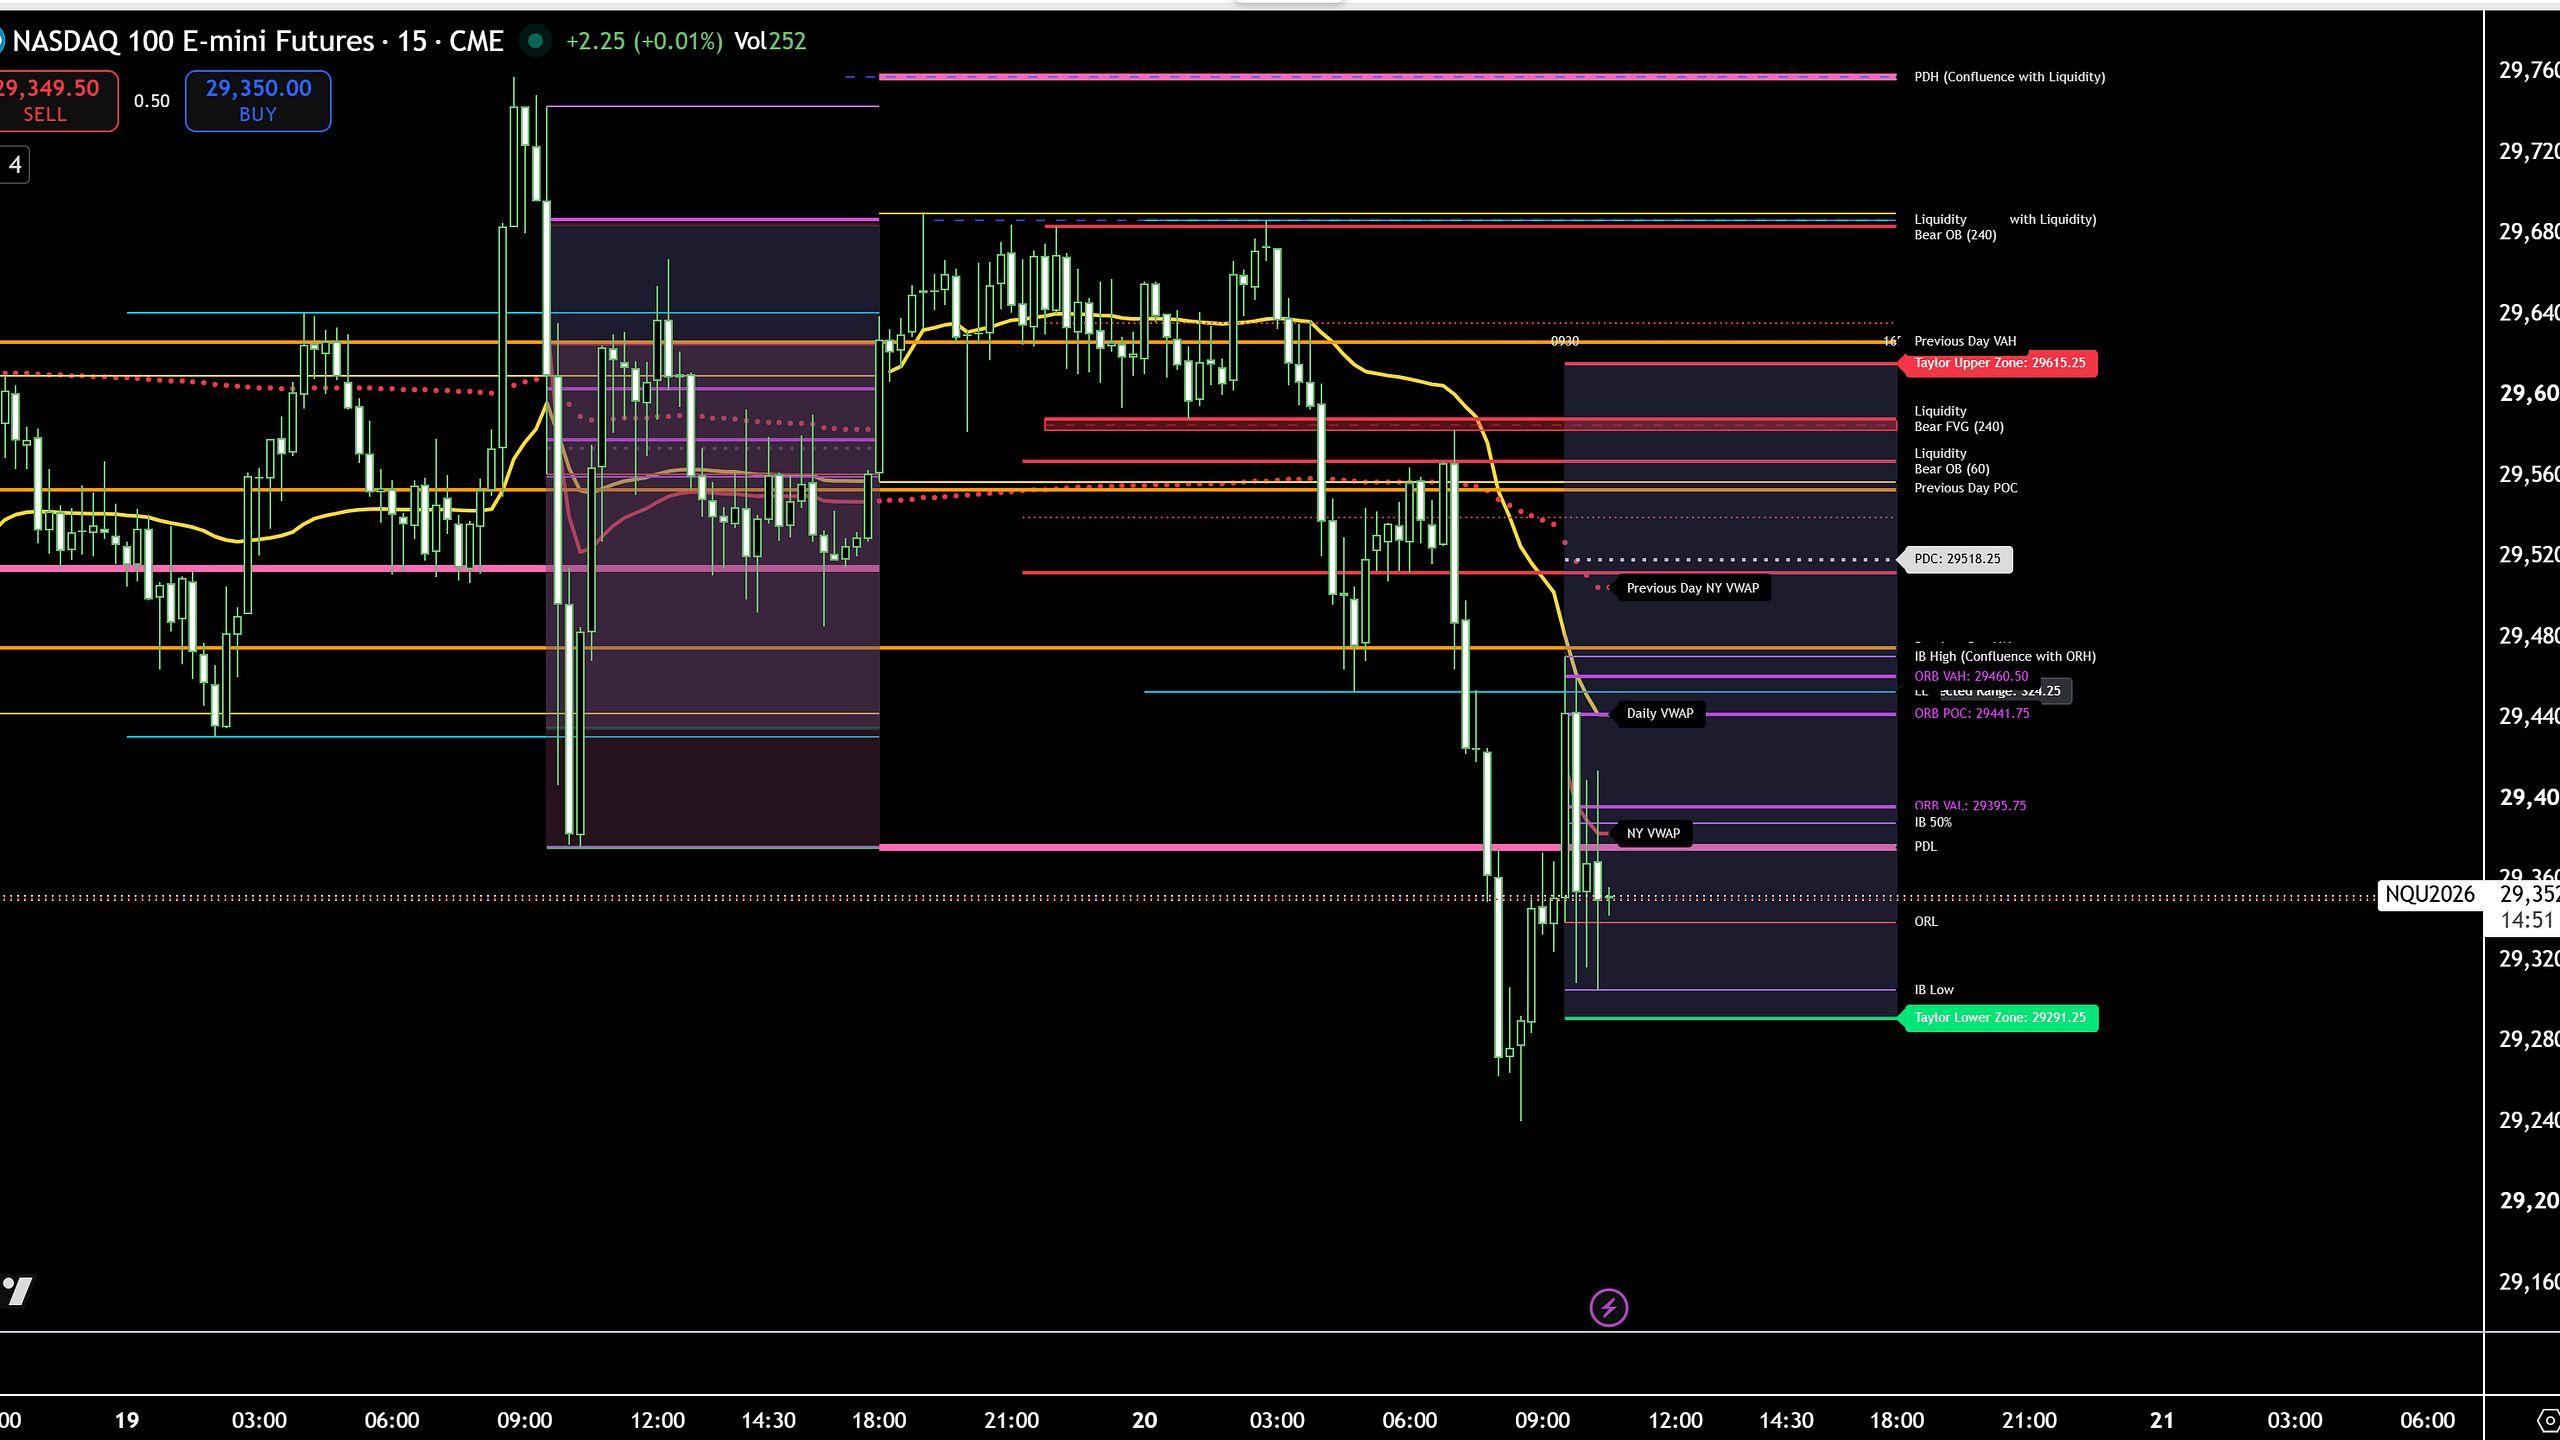Click the +2.25 (+0.01%) change value
Screen dimensions: 2560x1440
[644, 41]
